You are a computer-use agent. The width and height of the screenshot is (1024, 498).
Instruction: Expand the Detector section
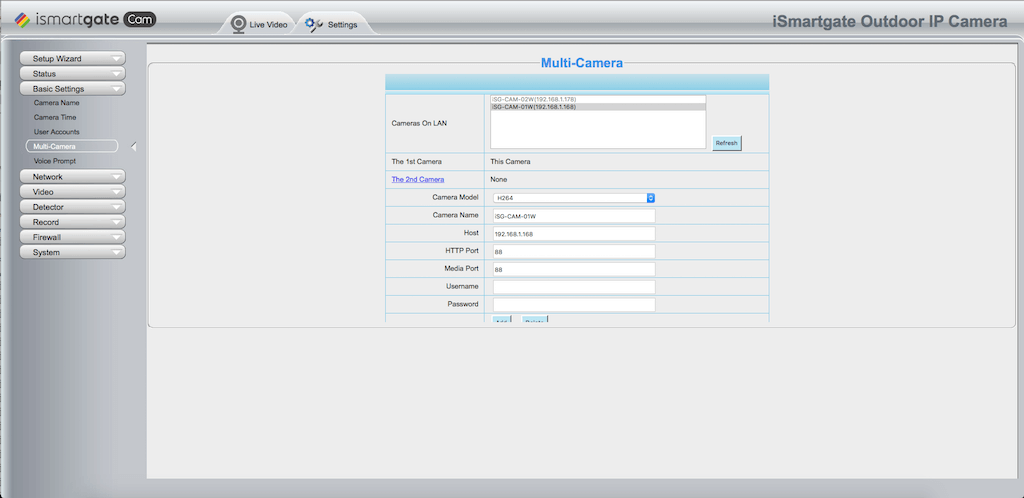click(x=72, y=207)
